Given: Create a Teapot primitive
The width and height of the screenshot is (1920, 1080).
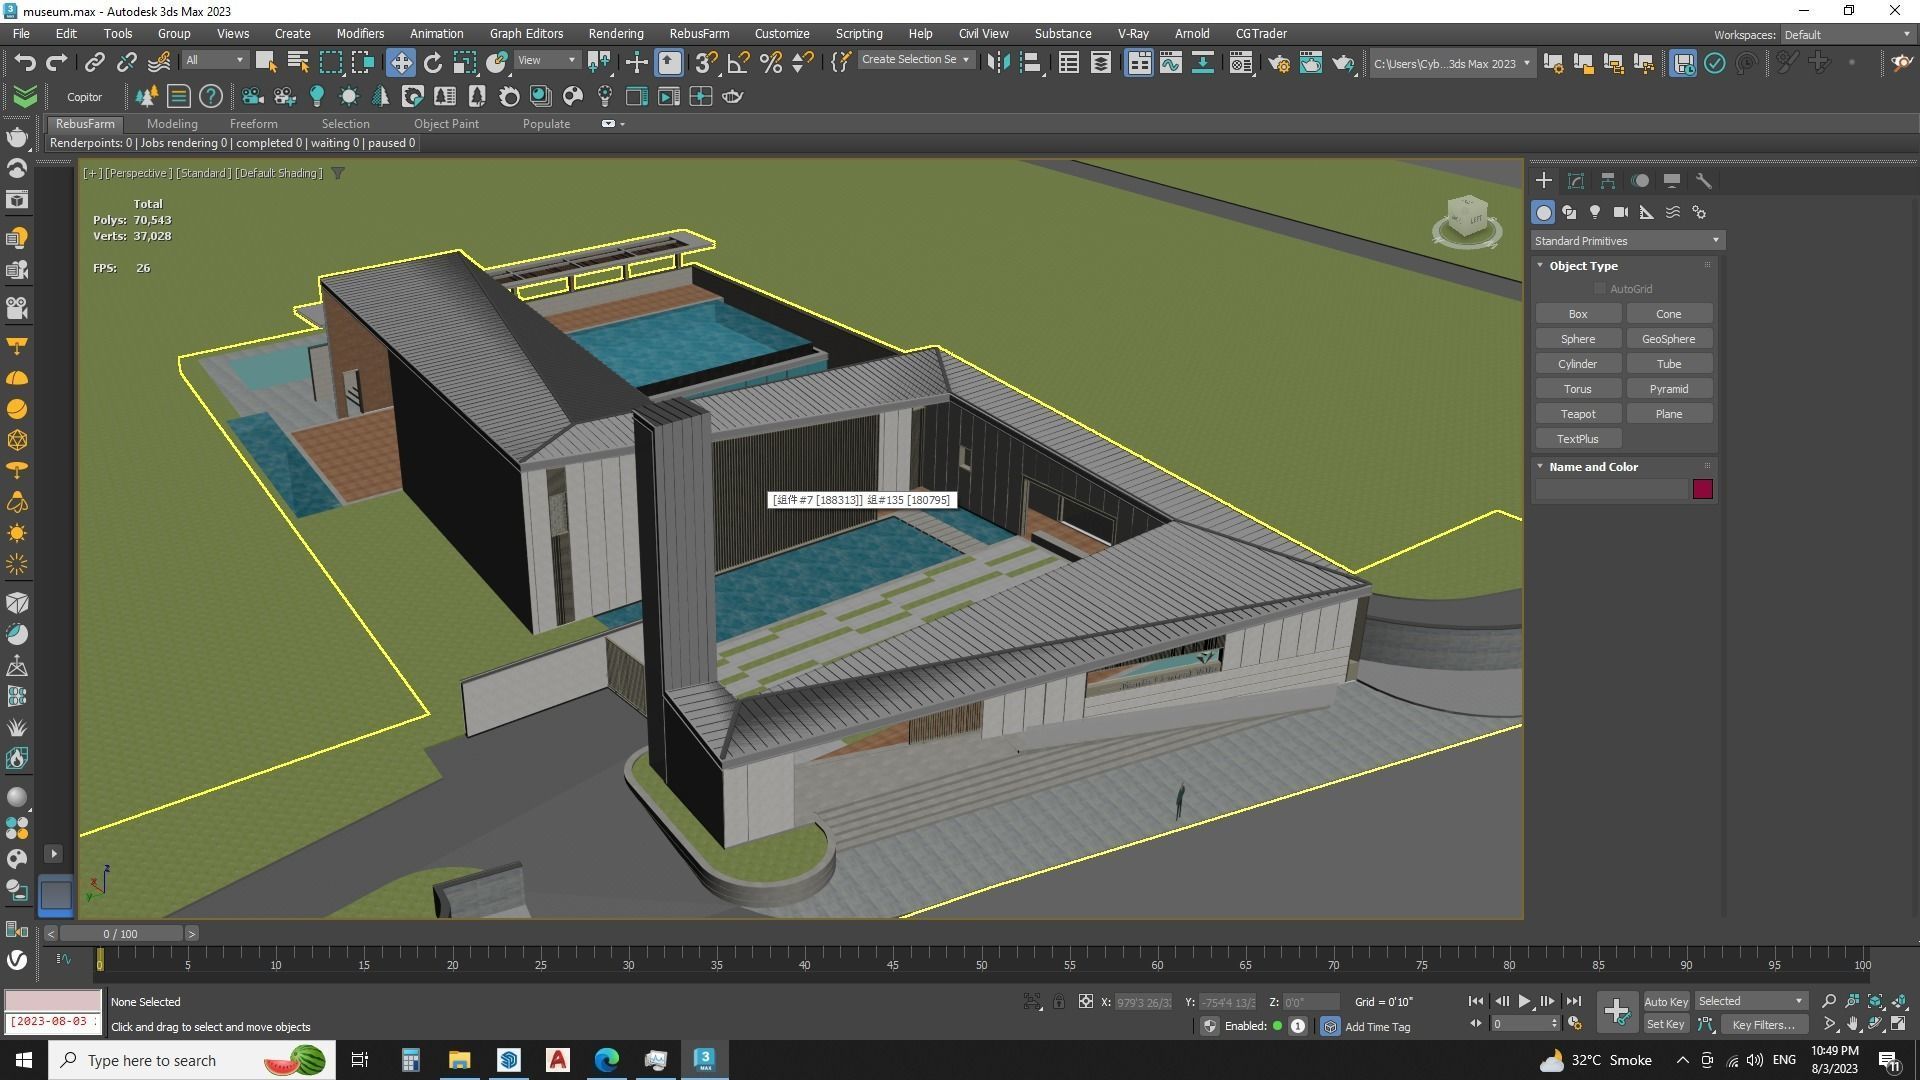Looking at the screenshot, I should [1578, 414].
